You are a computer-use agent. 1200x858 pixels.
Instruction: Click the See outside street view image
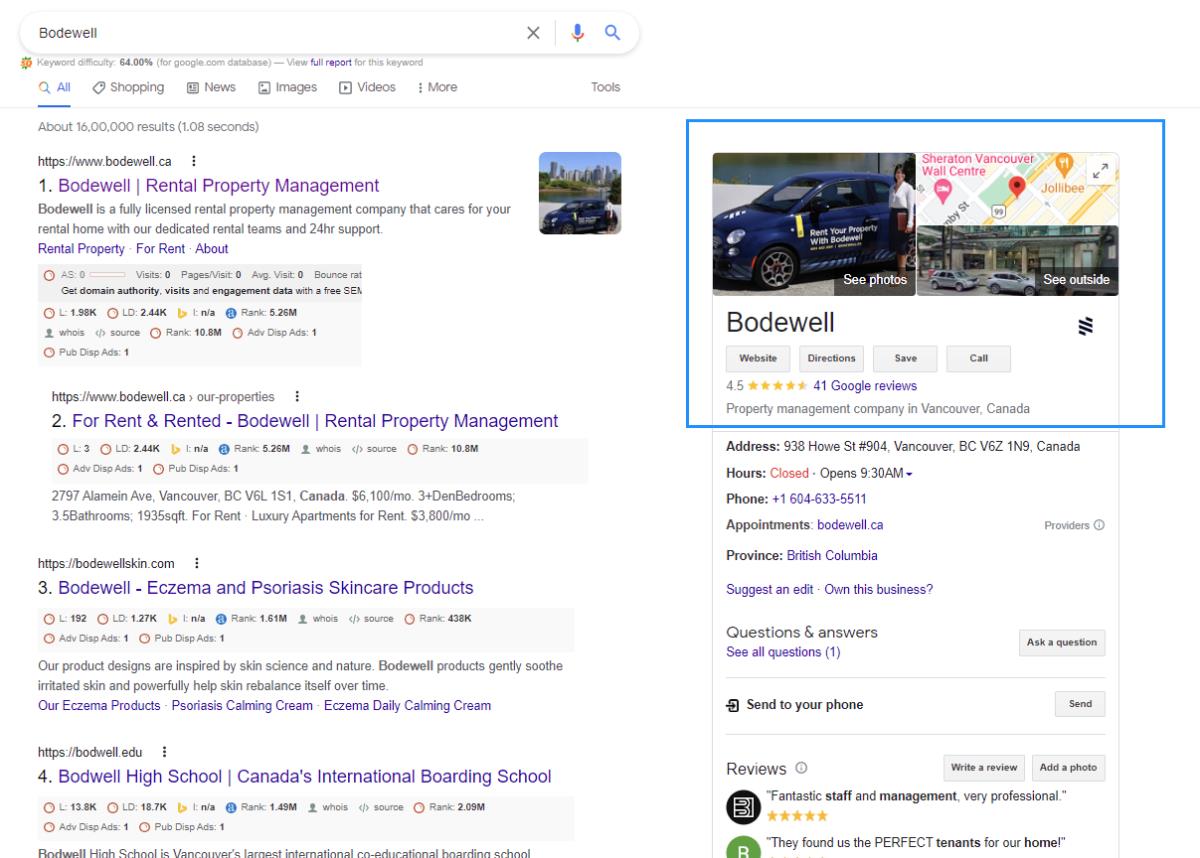tap(1018, 261)
